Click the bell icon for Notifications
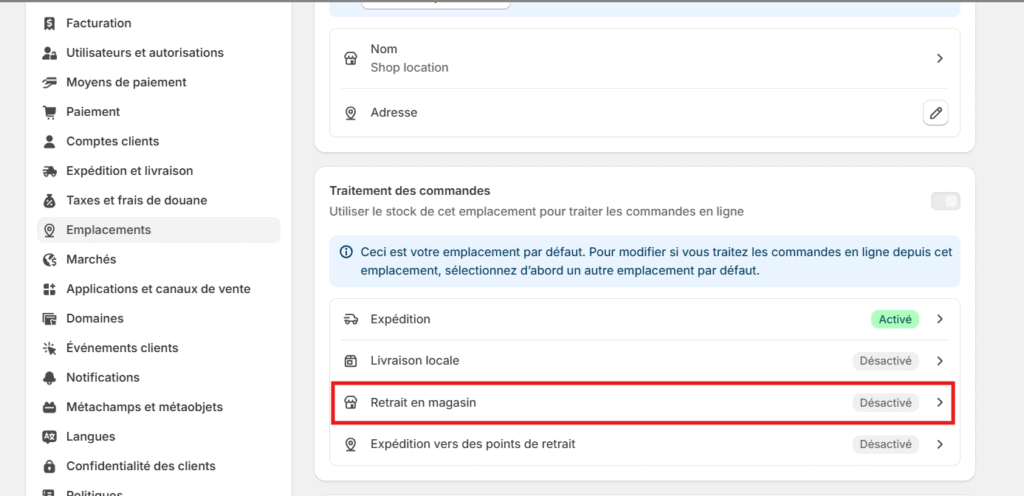The image size is (1024, 496). [50, 378]
